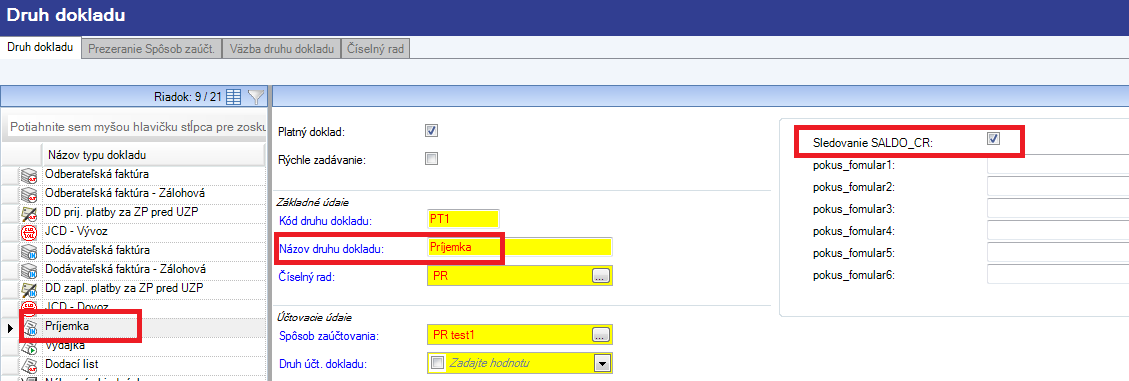Enable the Rýchle zadávanie checkbox
The height and width of the screenshot is (381, 1129).
click(x=432, y=159)
